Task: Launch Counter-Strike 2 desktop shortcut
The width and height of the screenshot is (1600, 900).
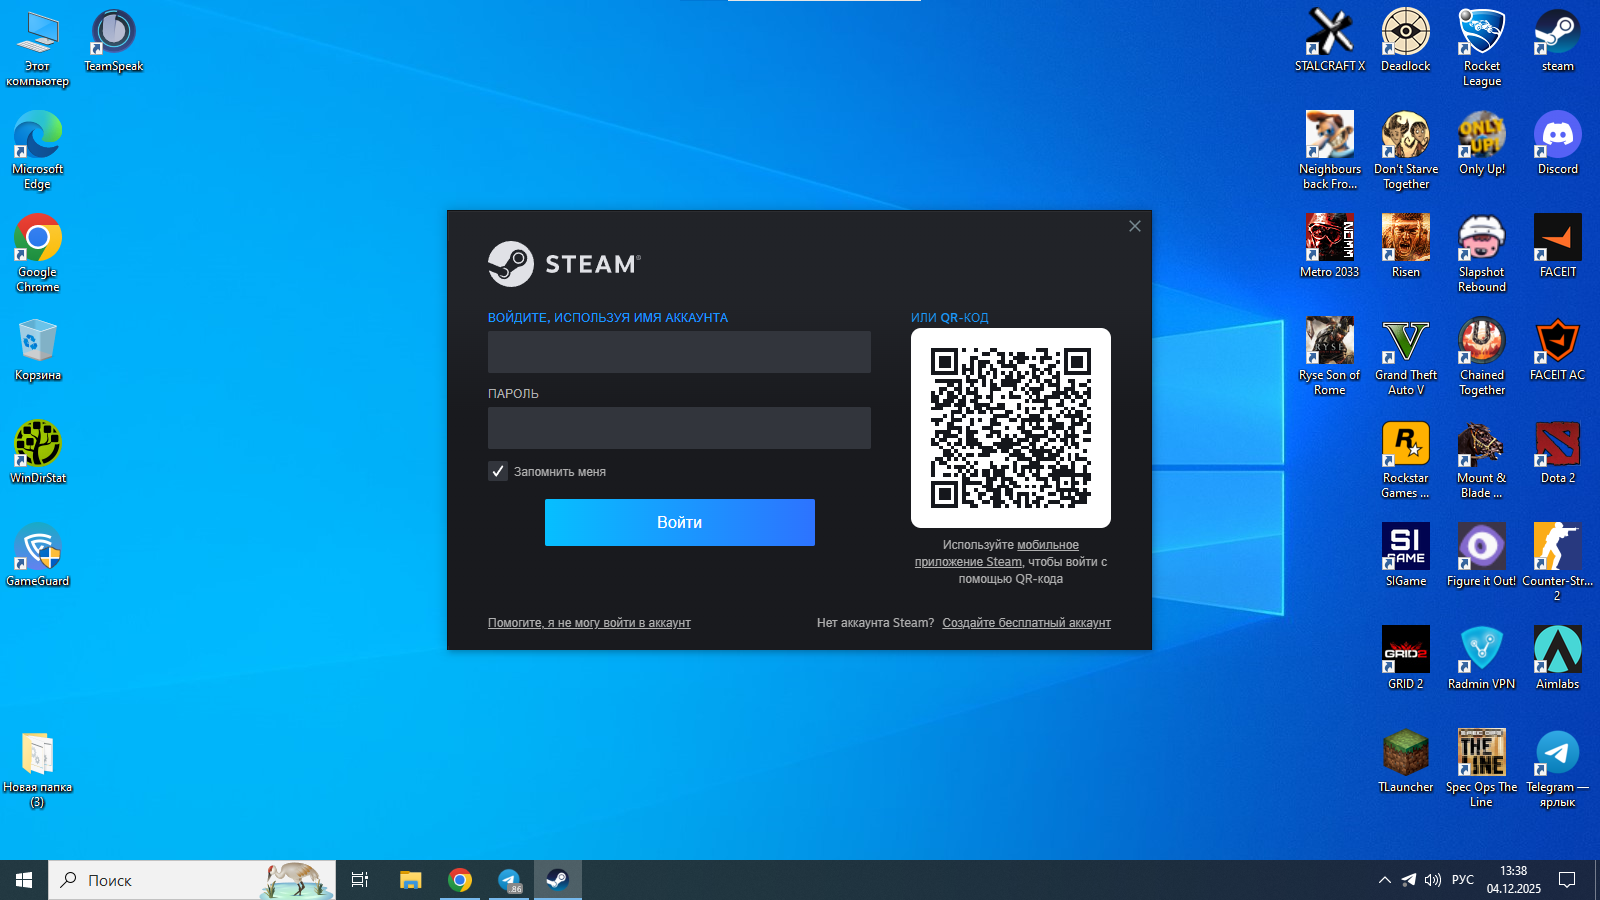Action: [x=1558, y=562]
